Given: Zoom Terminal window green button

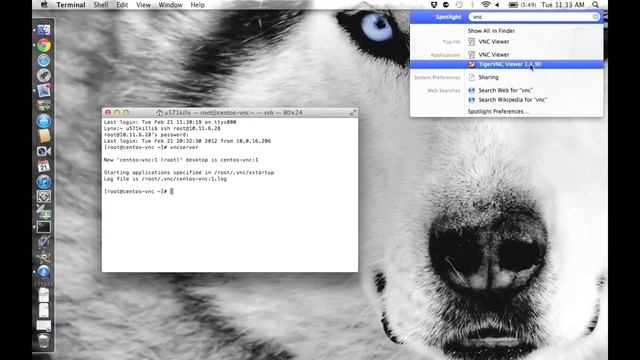Looking at the screenshot, I should tap(126, 112).
